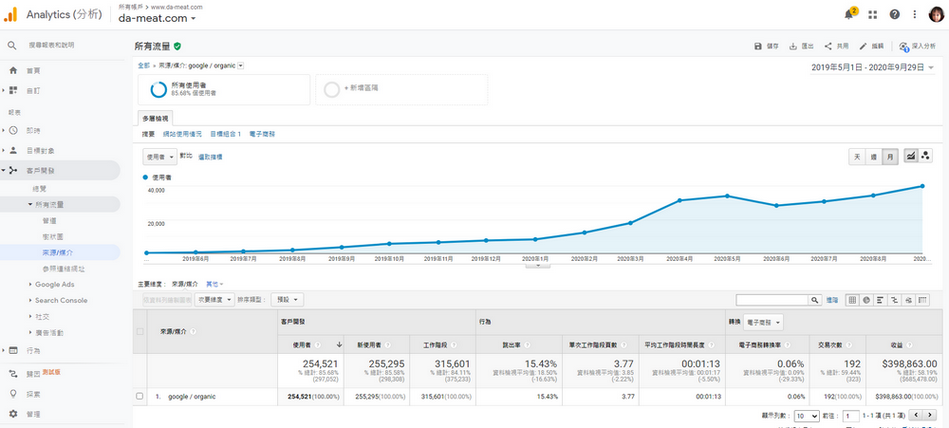Check the google / organic row checkbox

click(140, 397)
